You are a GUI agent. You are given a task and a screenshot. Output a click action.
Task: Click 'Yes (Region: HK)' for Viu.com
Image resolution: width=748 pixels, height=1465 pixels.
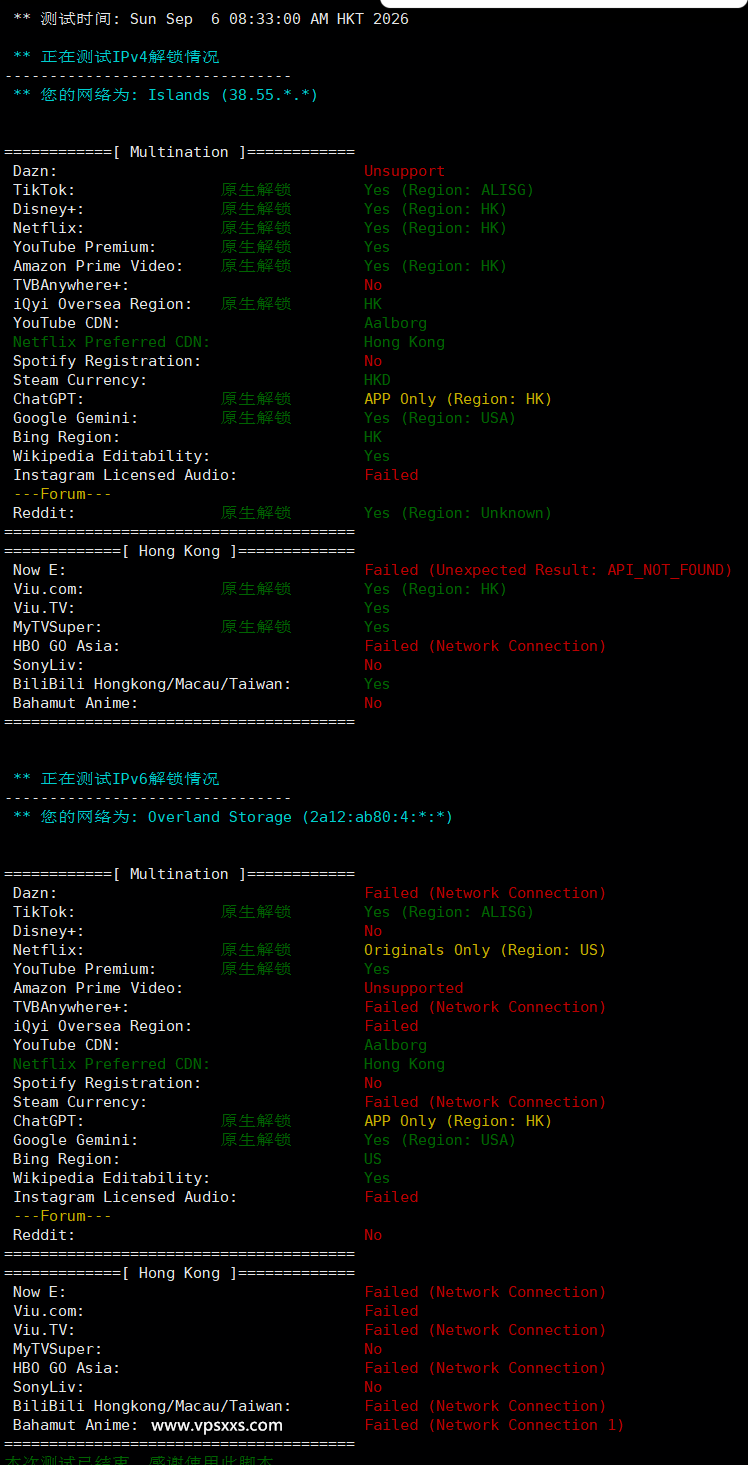pos(435,589)
